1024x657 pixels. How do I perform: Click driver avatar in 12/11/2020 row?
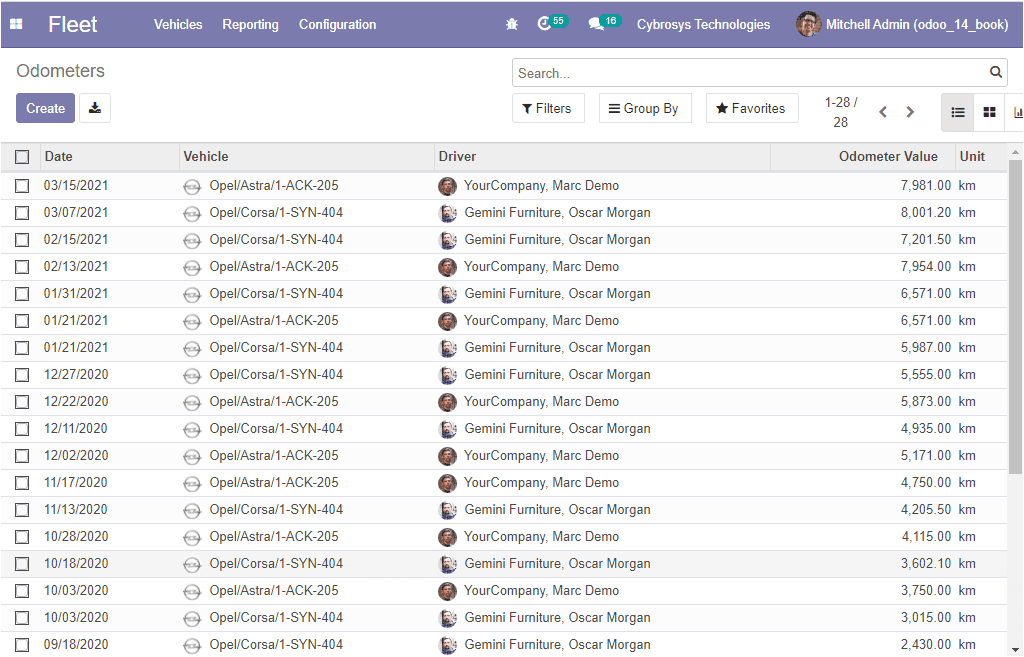(447, 428)
